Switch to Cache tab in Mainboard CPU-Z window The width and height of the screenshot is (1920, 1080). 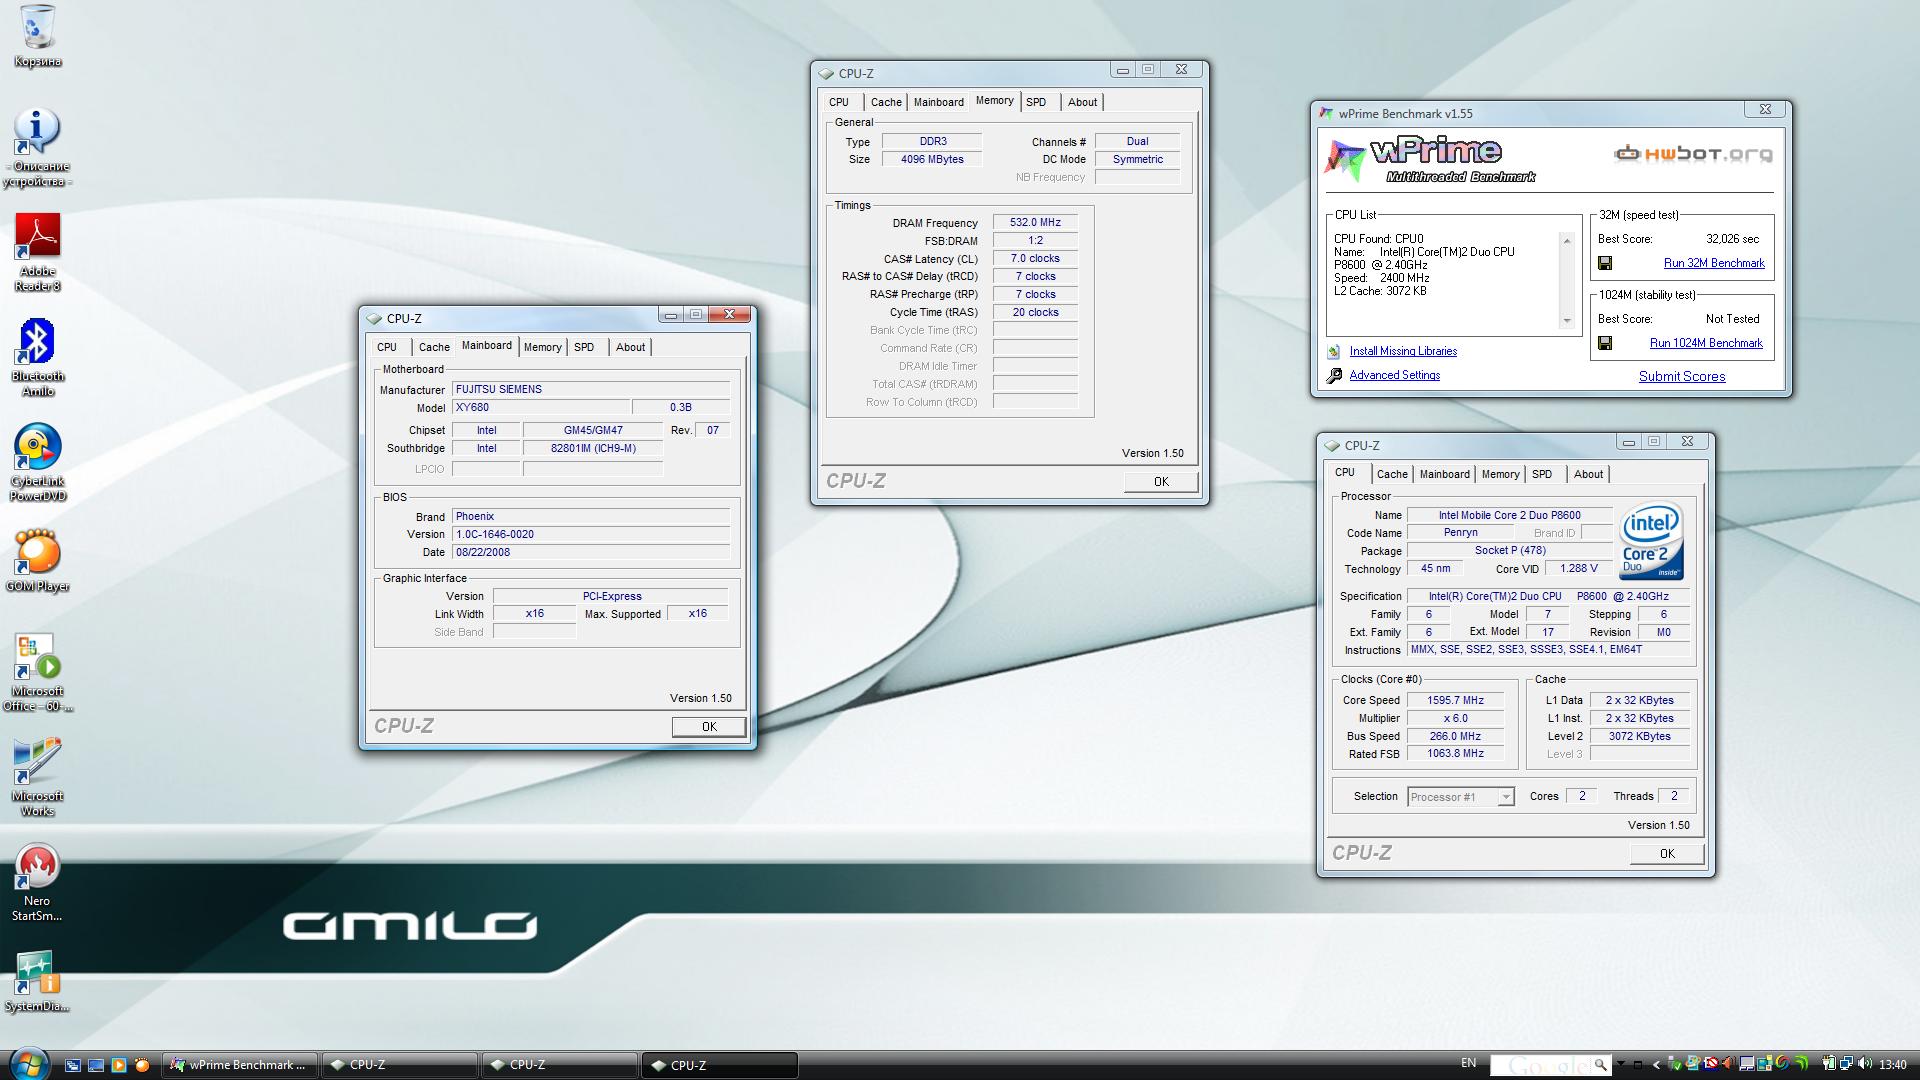click(x=433, y=347)
